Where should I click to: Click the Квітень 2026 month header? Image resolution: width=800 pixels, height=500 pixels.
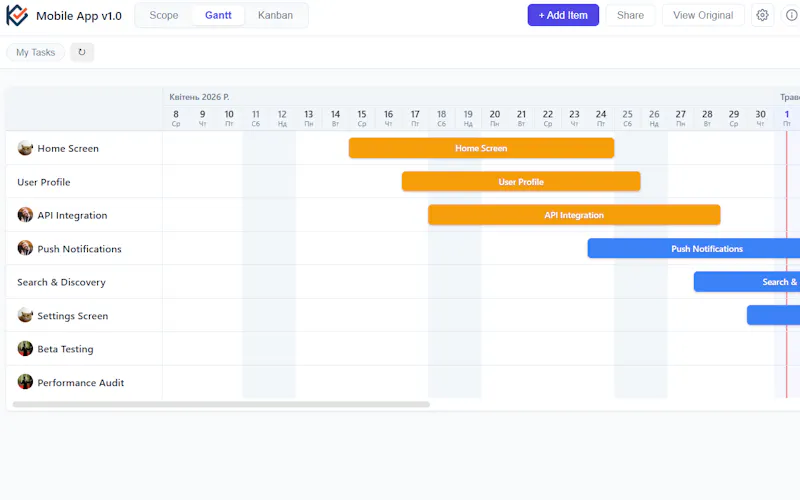coord(199,97)
